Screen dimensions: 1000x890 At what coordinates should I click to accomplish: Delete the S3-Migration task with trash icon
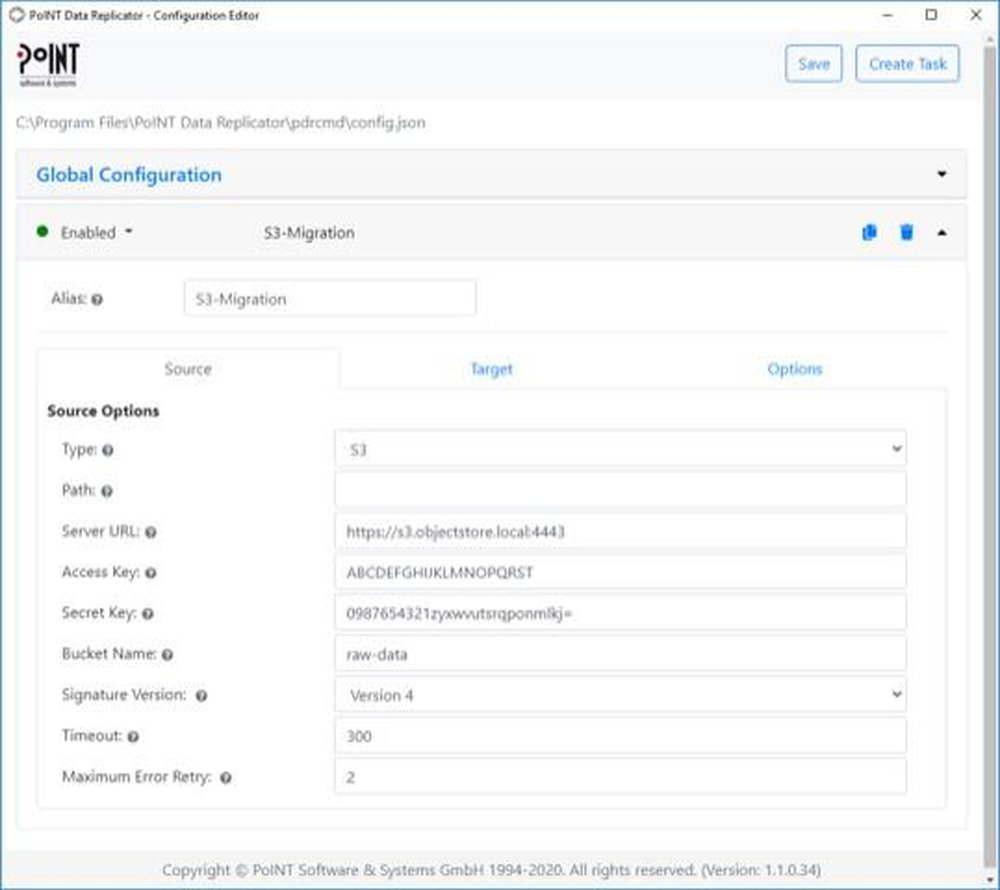(906, 233)
